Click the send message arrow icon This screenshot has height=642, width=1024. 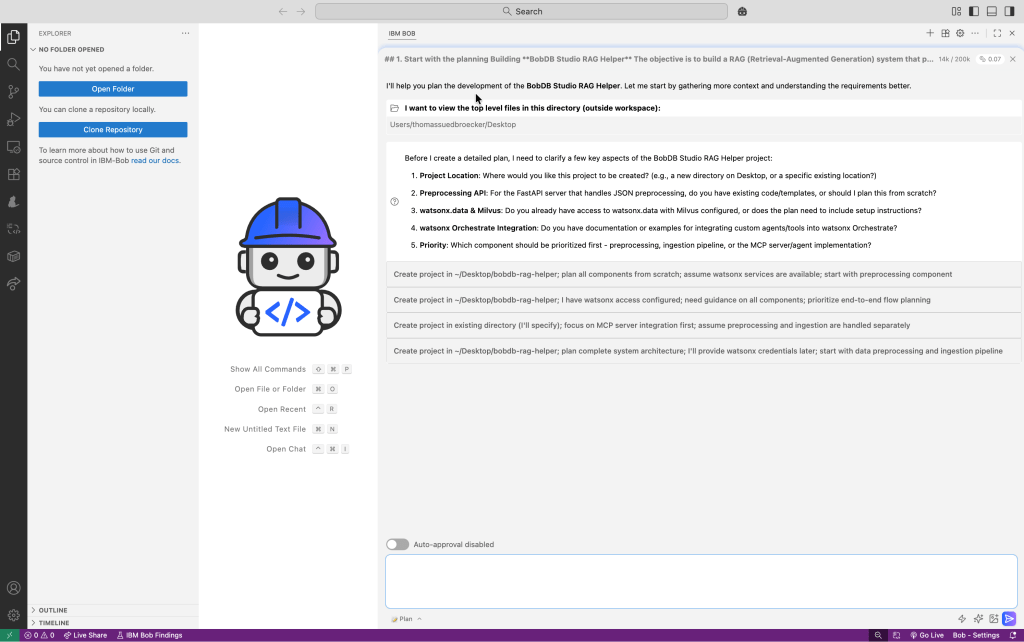pyautogui.click(x=1009, y=619)
